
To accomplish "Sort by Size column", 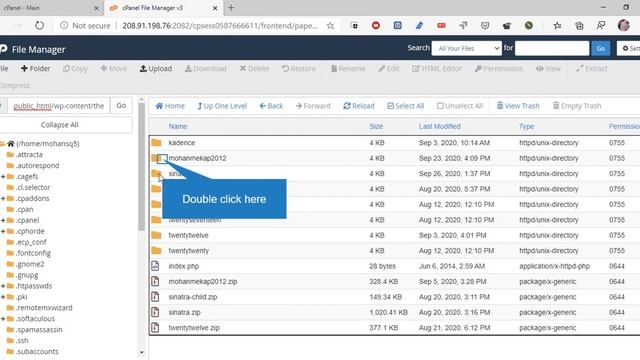I will tap(376, 127).
